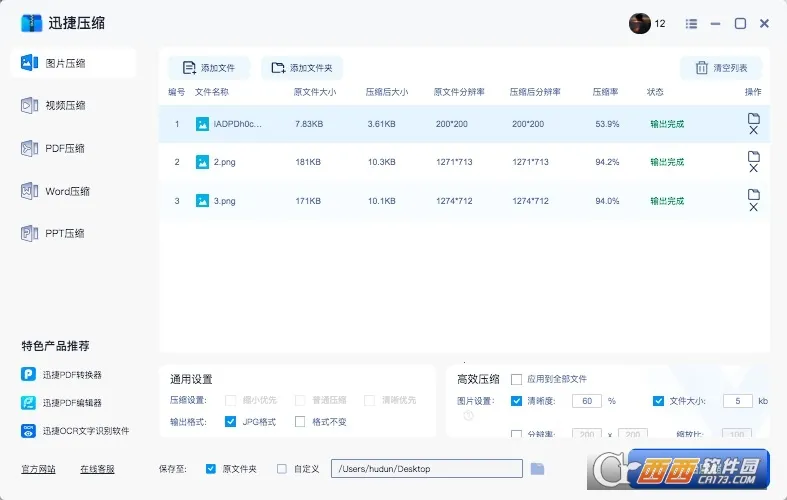
Task: Click the 图片压缩 sidebar icon
Action: [29, 63]
